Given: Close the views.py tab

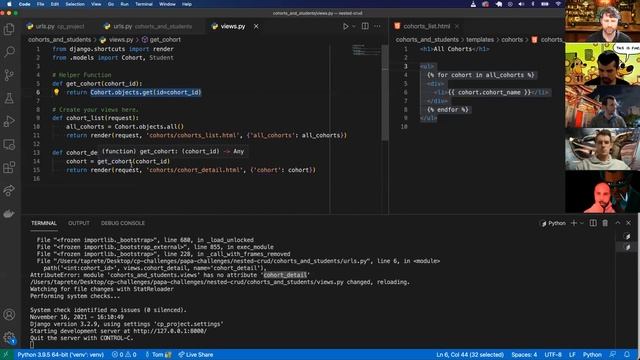Looking at the screenshot, I should [256, 26].
